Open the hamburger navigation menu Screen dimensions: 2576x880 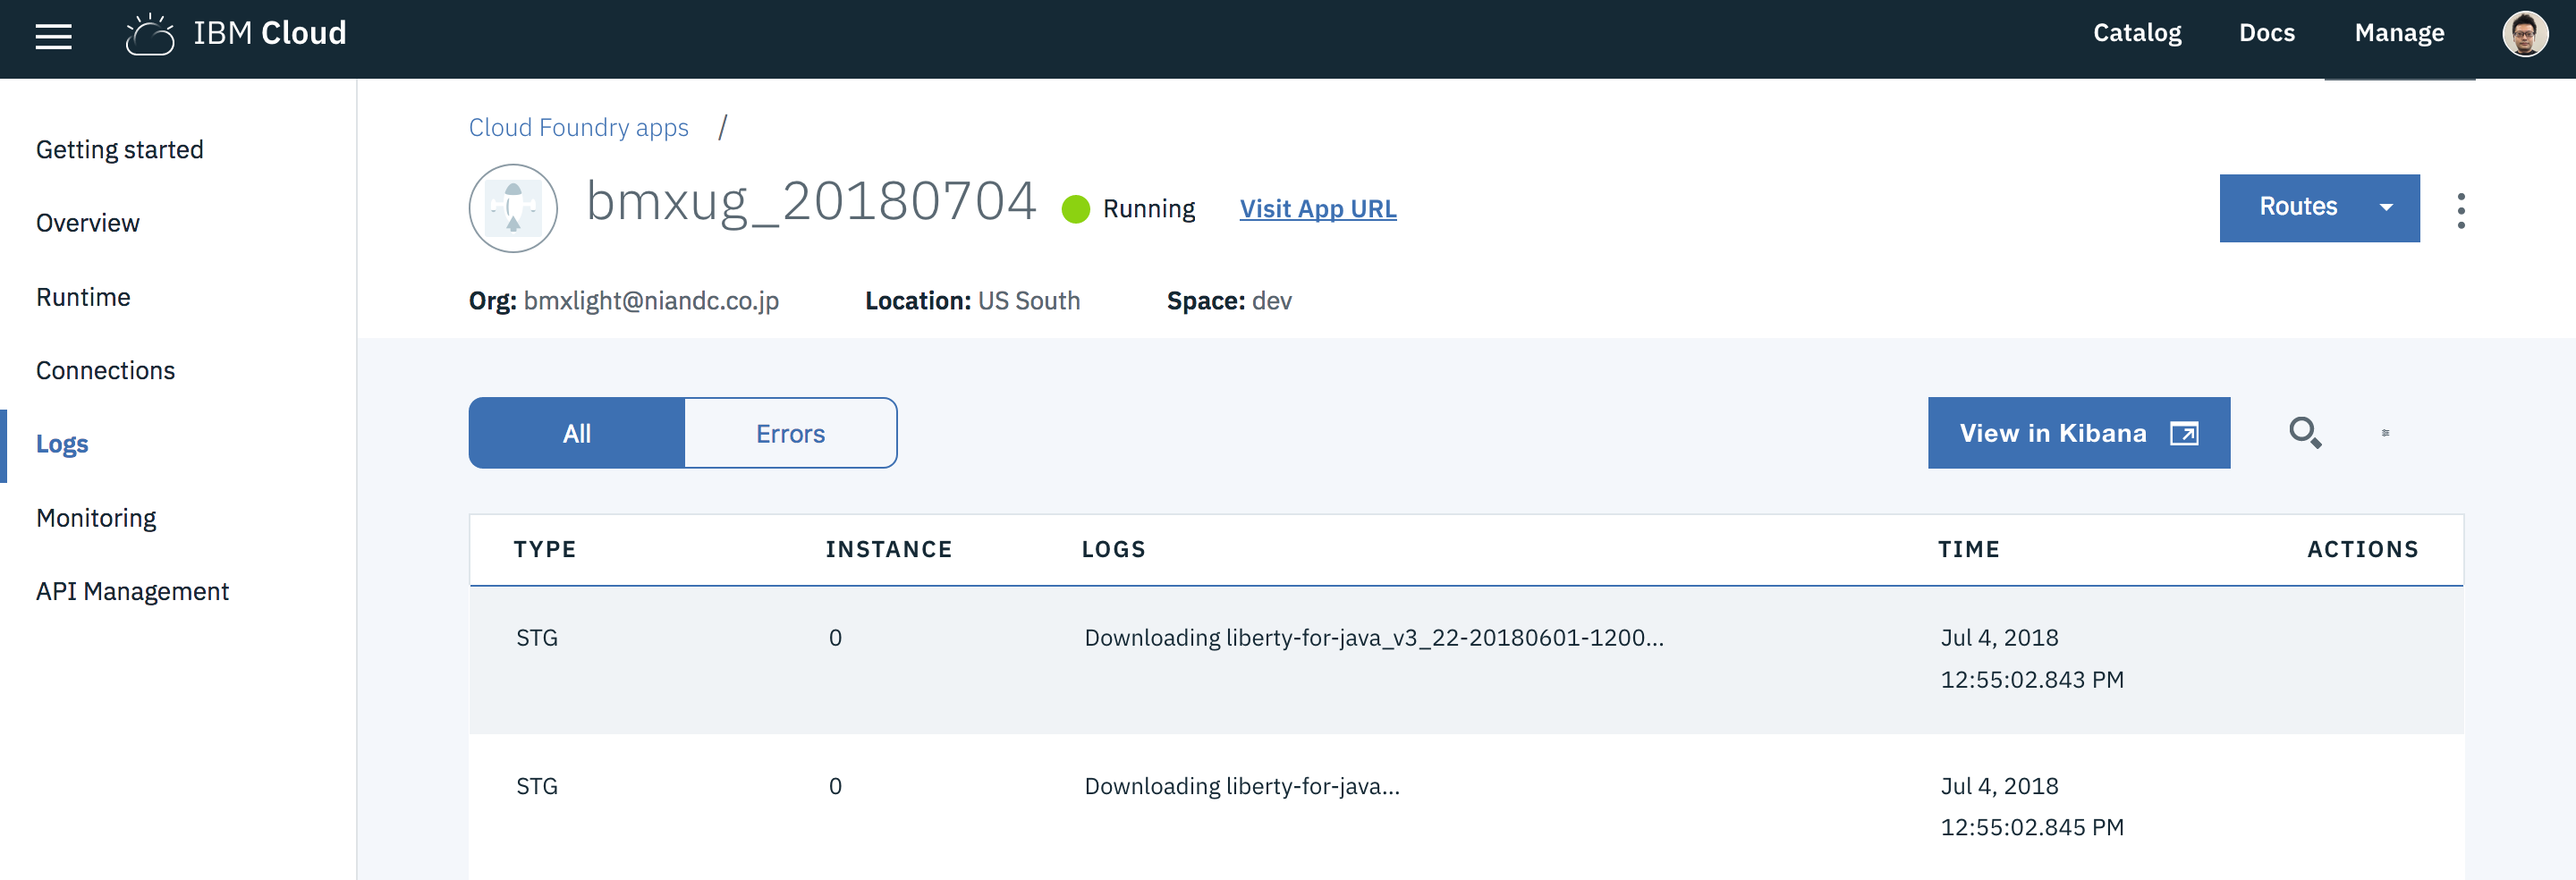[54, 36]
